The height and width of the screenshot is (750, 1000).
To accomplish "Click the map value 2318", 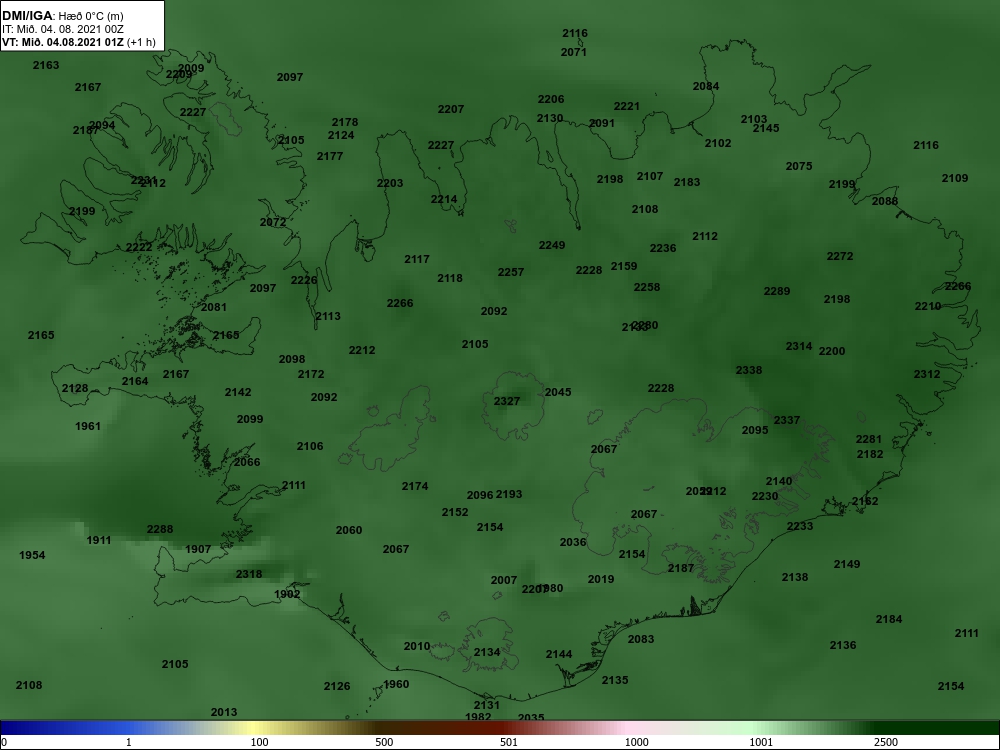I will pyautogui.click(x=249, y=574).
